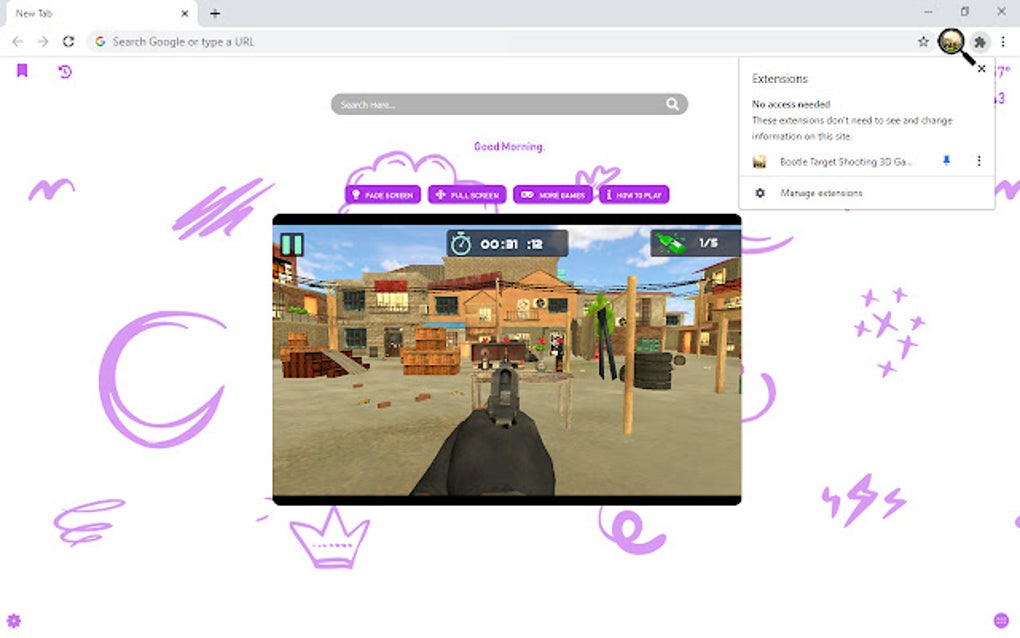
Task: Open more options for Bottle Target Shooting extension
Action: click(978, 161)
